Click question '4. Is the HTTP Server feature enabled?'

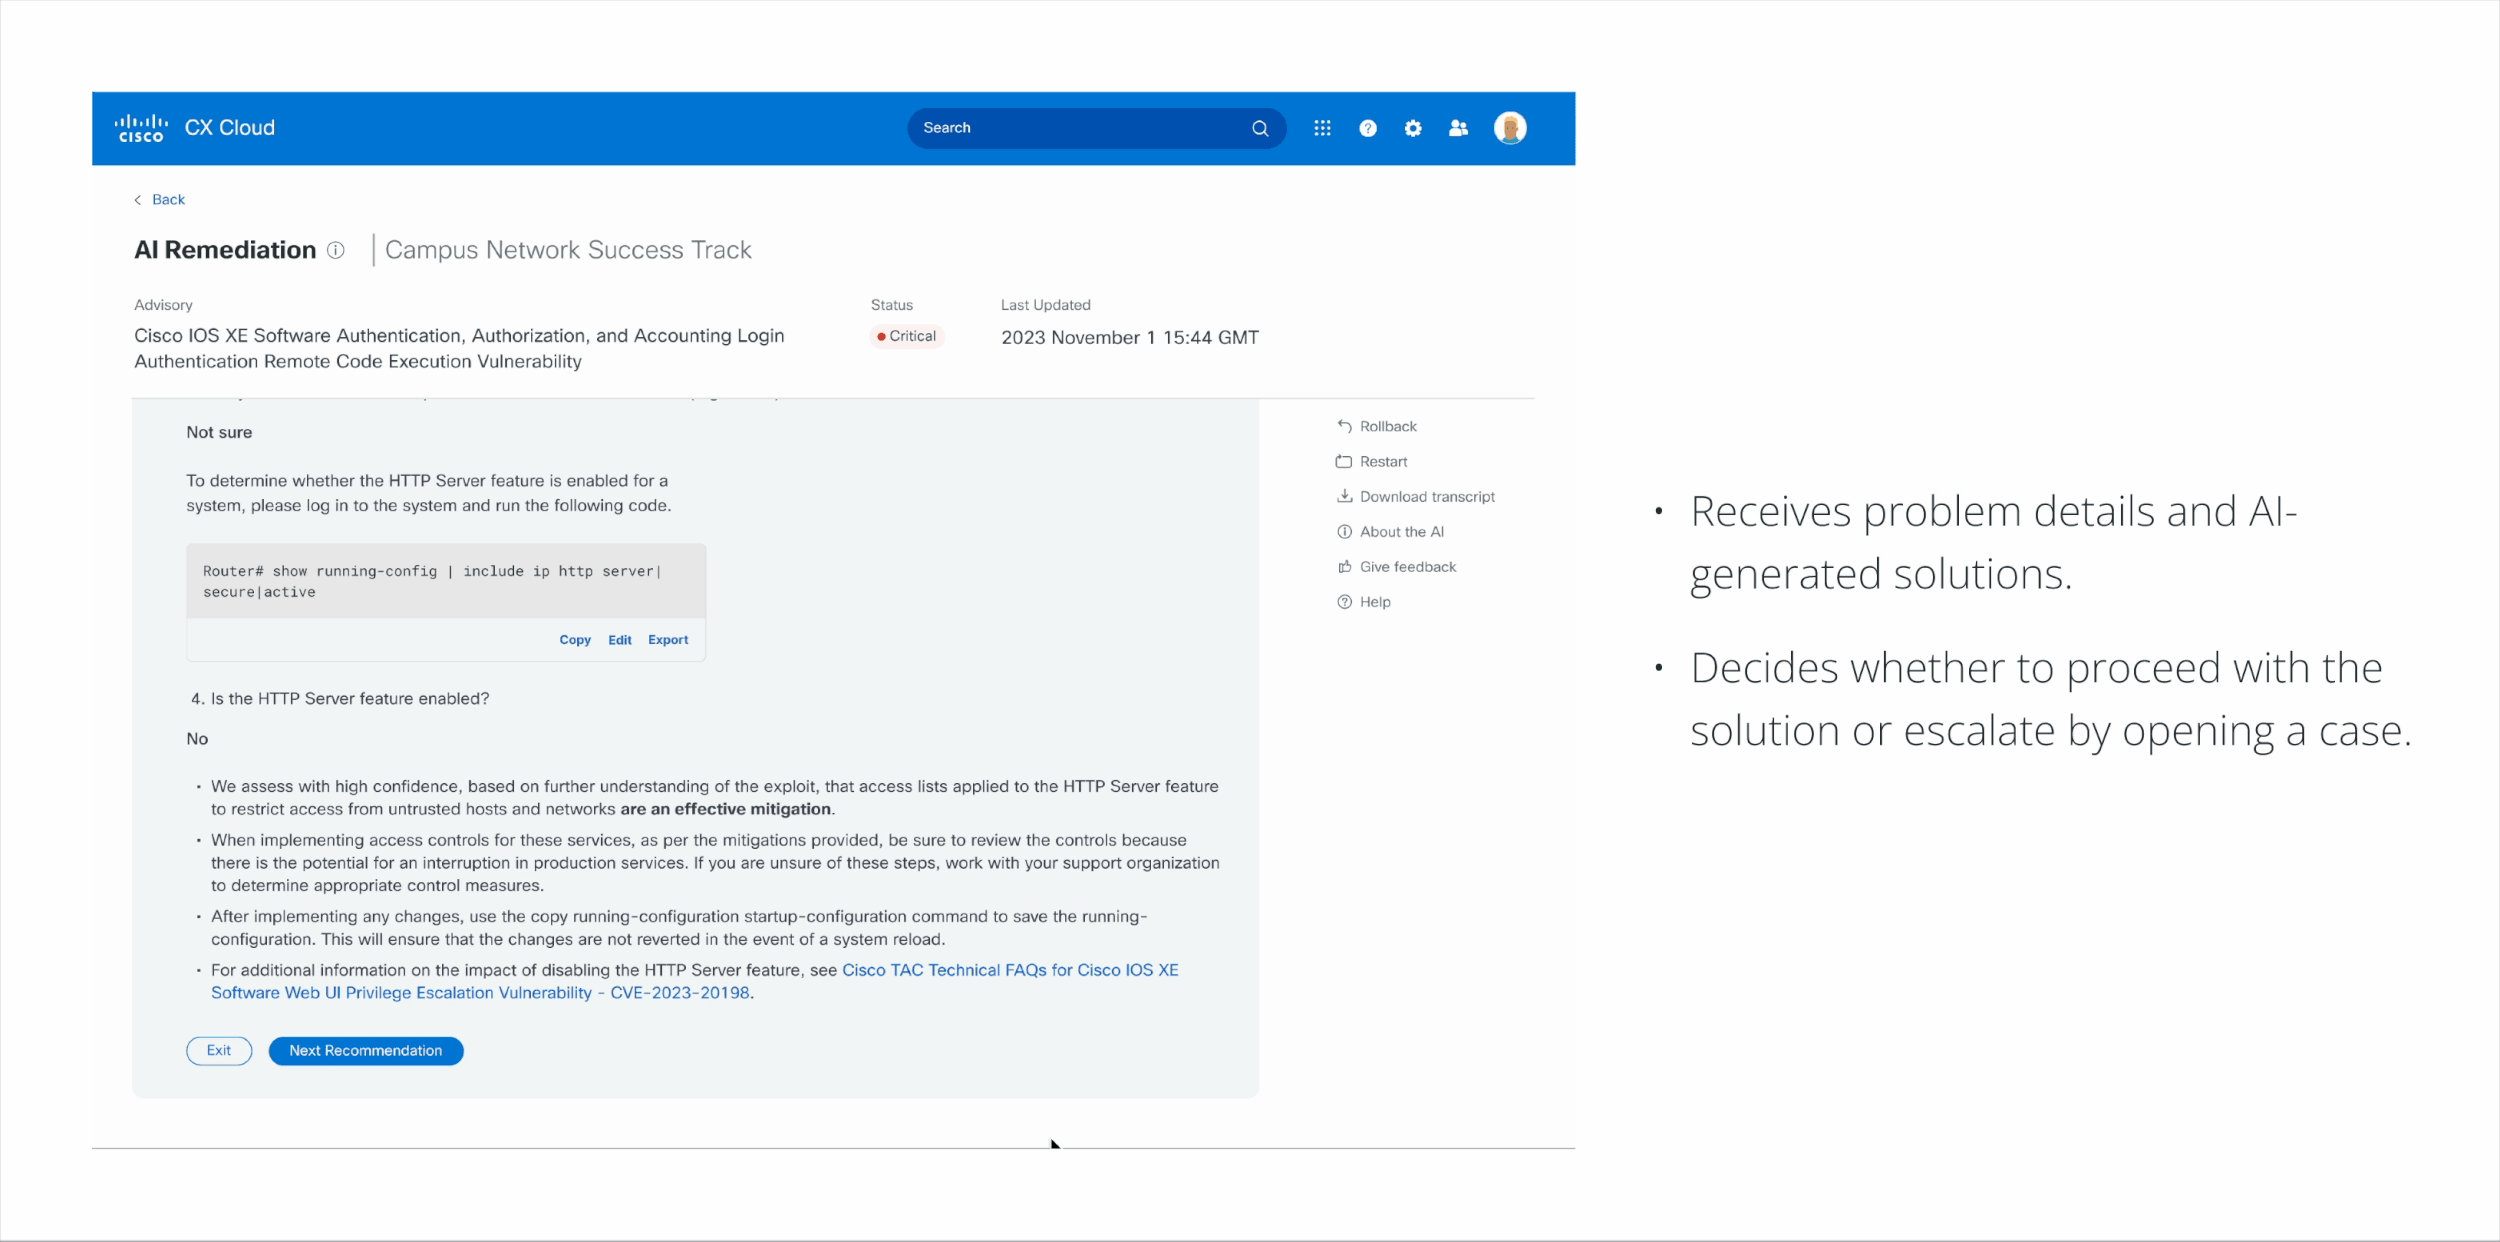(340, 698)
